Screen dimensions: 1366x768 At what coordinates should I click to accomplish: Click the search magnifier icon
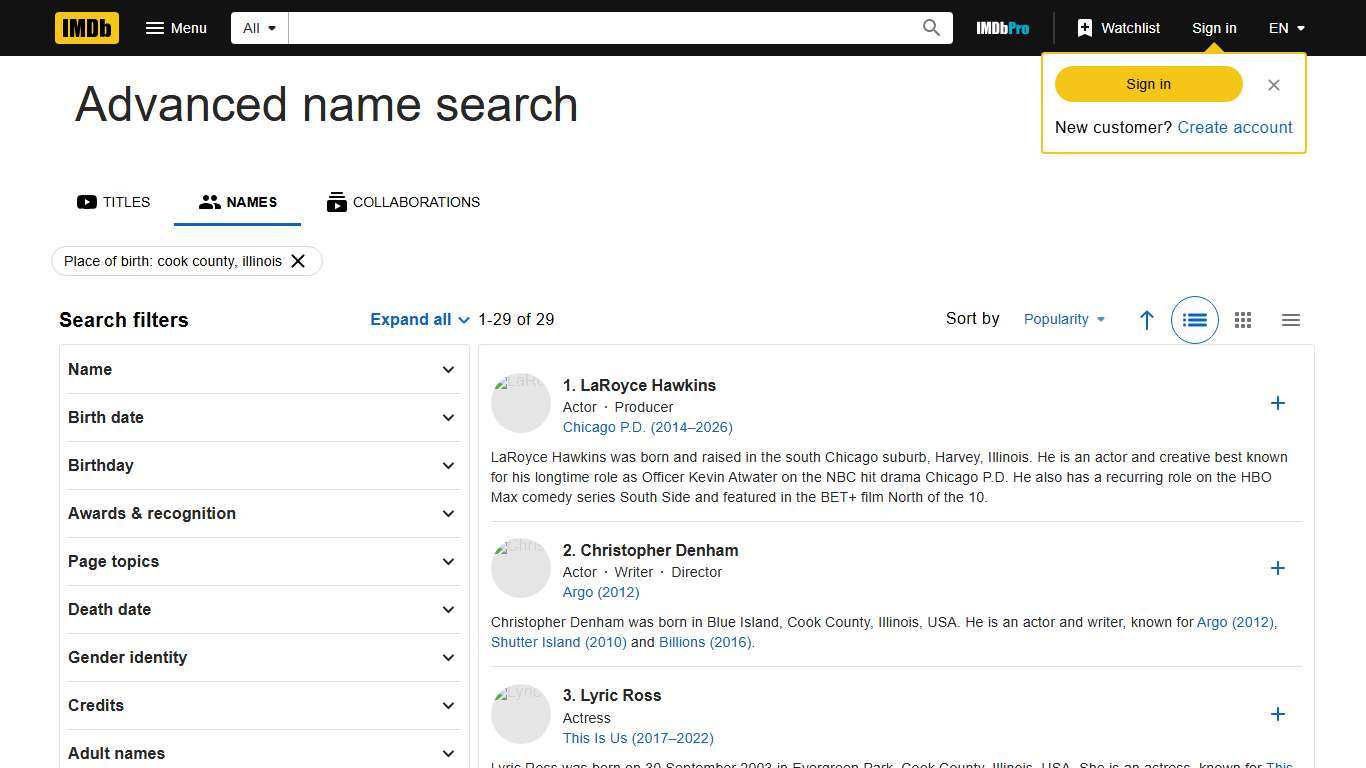[931, 28]
